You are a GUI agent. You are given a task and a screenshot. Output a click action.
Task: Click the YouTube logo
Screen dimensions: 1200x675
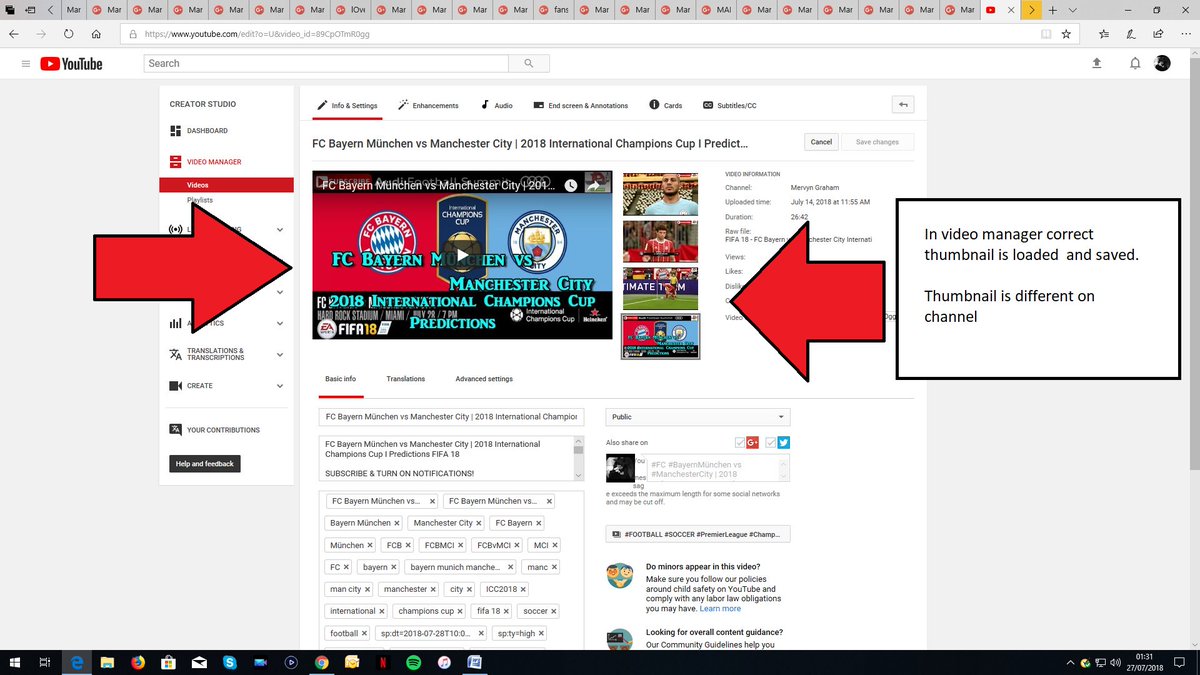tap(71, 63)
